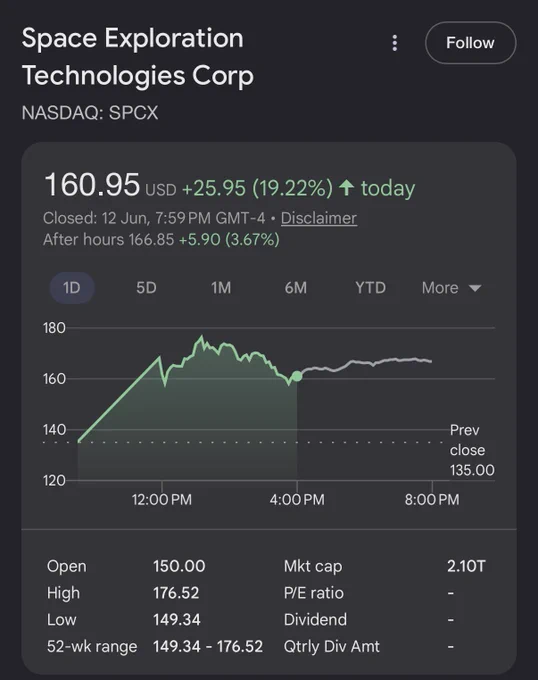Select the YTD chart range
Screen dimensions: 538x680
(371, 288)
